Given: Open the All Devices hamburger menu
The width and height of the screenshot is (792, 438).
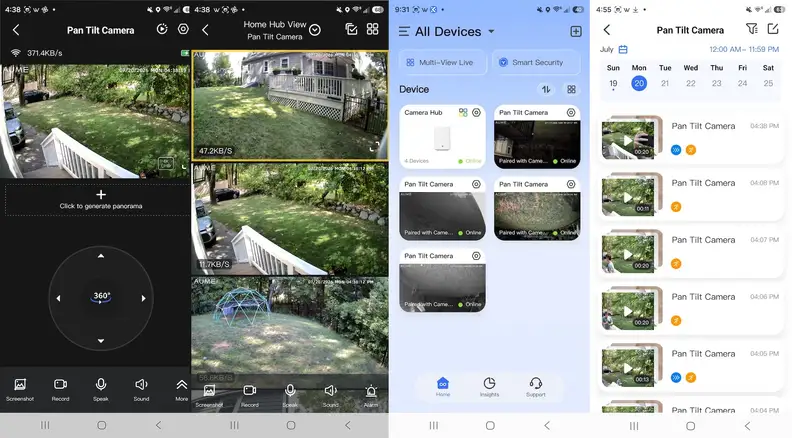Looking at the screenshot, I should coord(404,31).
